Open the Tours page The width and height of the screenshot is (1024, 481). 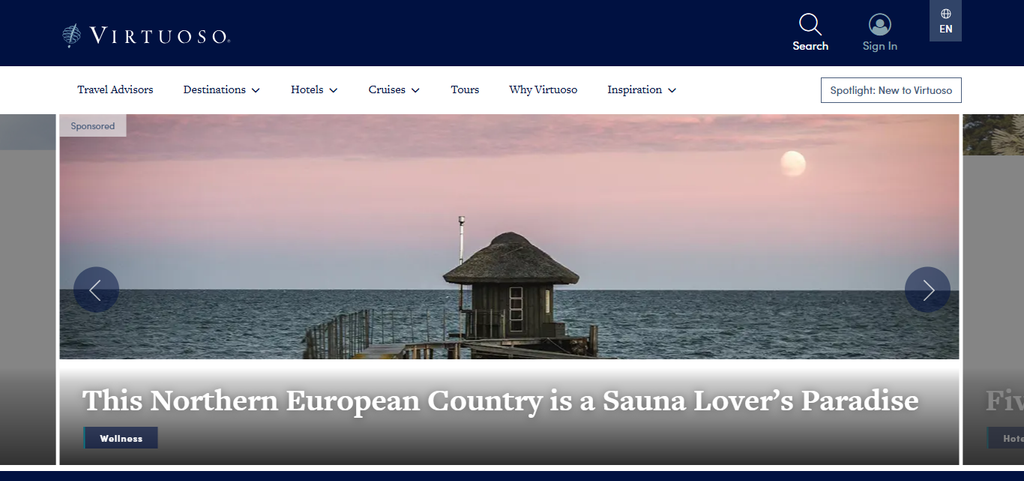[465, 90]
